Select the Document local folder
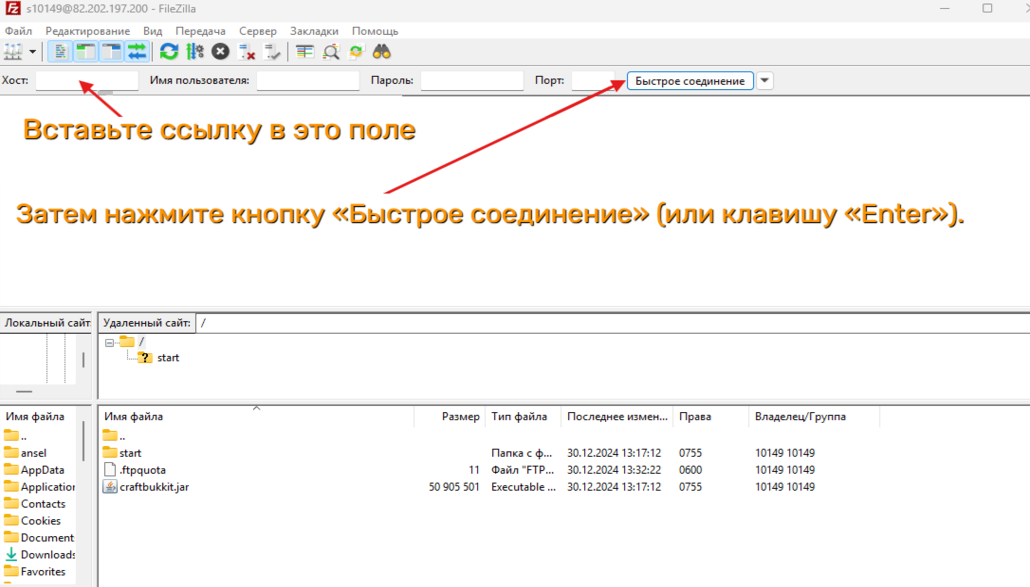The width and height of the screenshot is (1030, 587). 39,538
